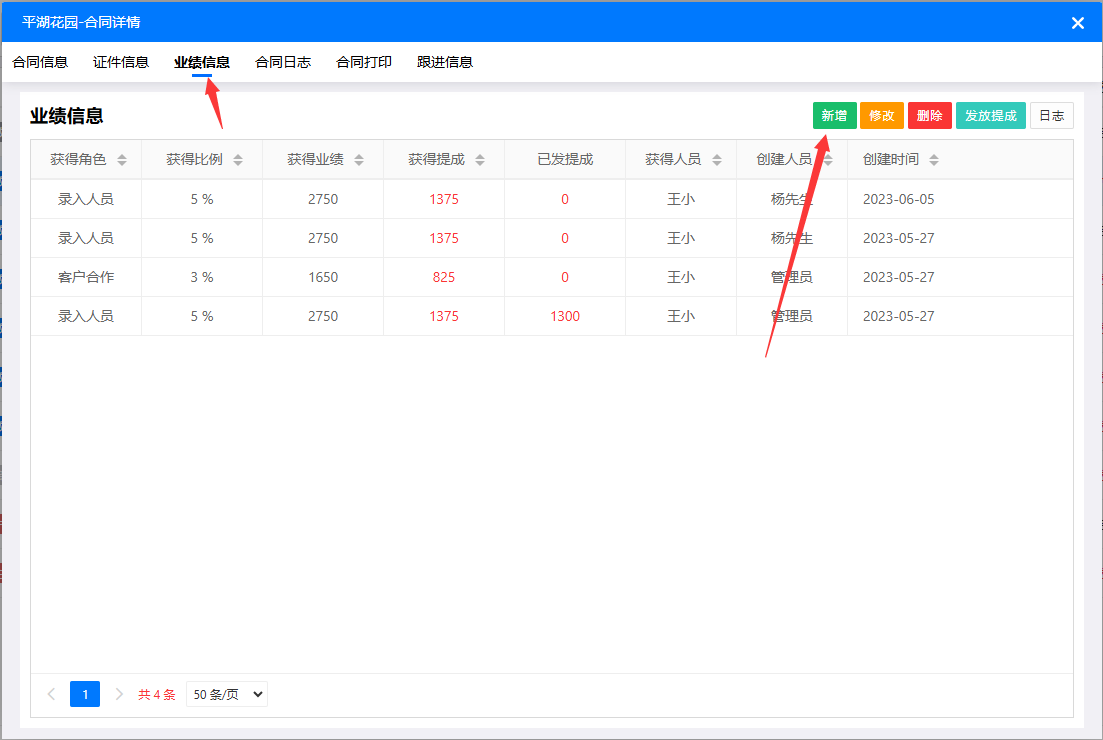Click the 发放提成 button
Viewport: 1103px width, 740px height.
point(990,116)
